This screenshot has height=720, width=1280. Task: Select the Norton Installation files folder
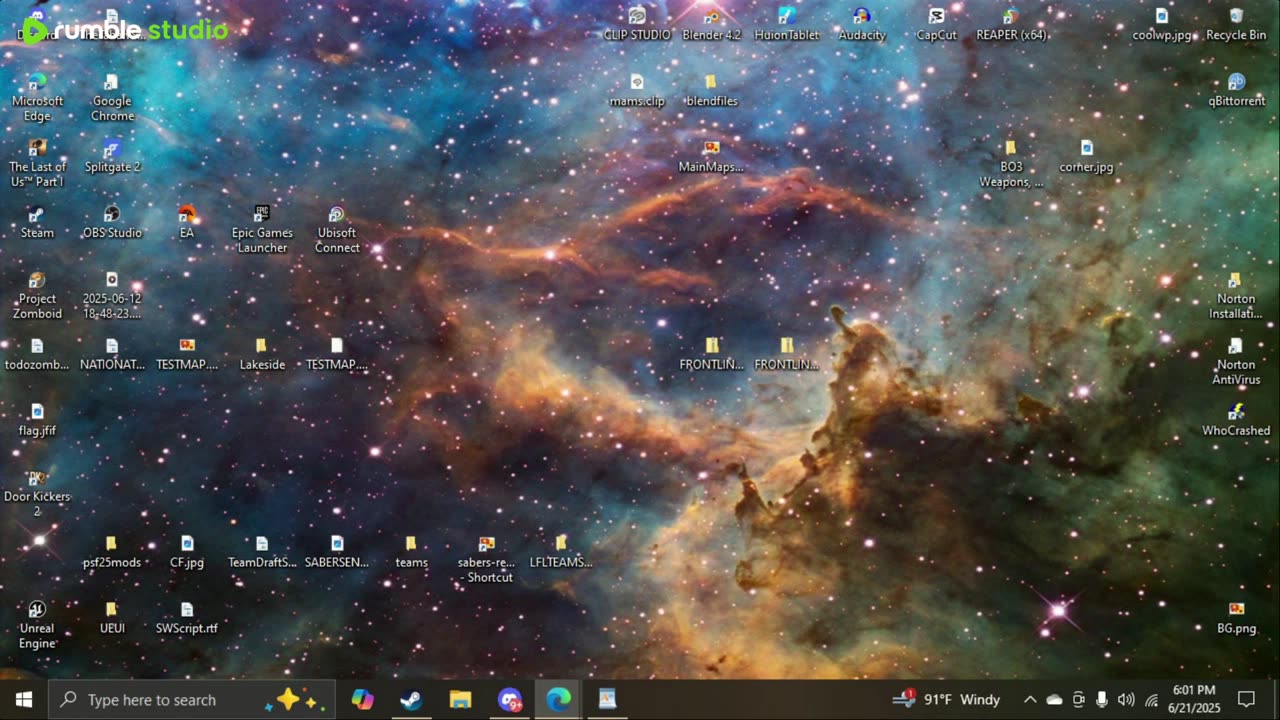click(1236, 295)
